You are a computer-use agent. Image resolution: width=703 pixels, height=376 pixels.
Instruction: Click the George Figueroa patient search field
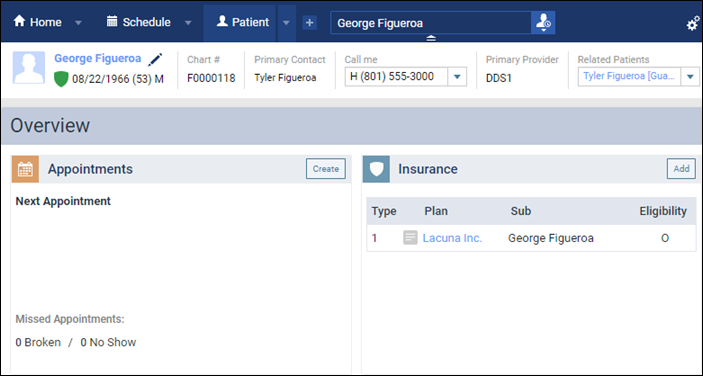[x=431, y=23]
